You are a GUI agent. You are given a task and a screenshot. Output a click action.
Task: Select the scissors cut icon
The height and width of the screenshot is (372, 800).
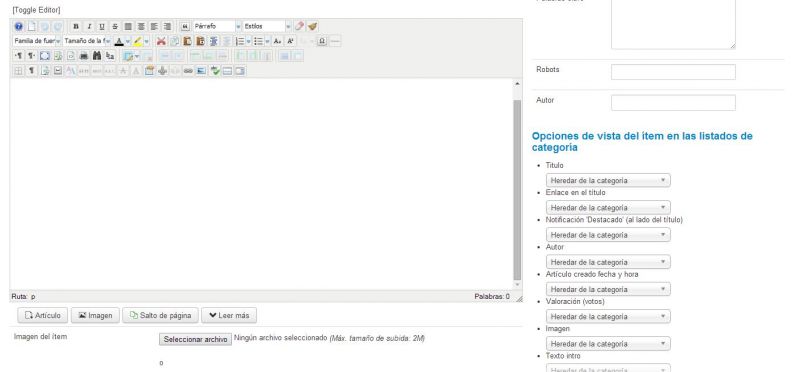161,41
